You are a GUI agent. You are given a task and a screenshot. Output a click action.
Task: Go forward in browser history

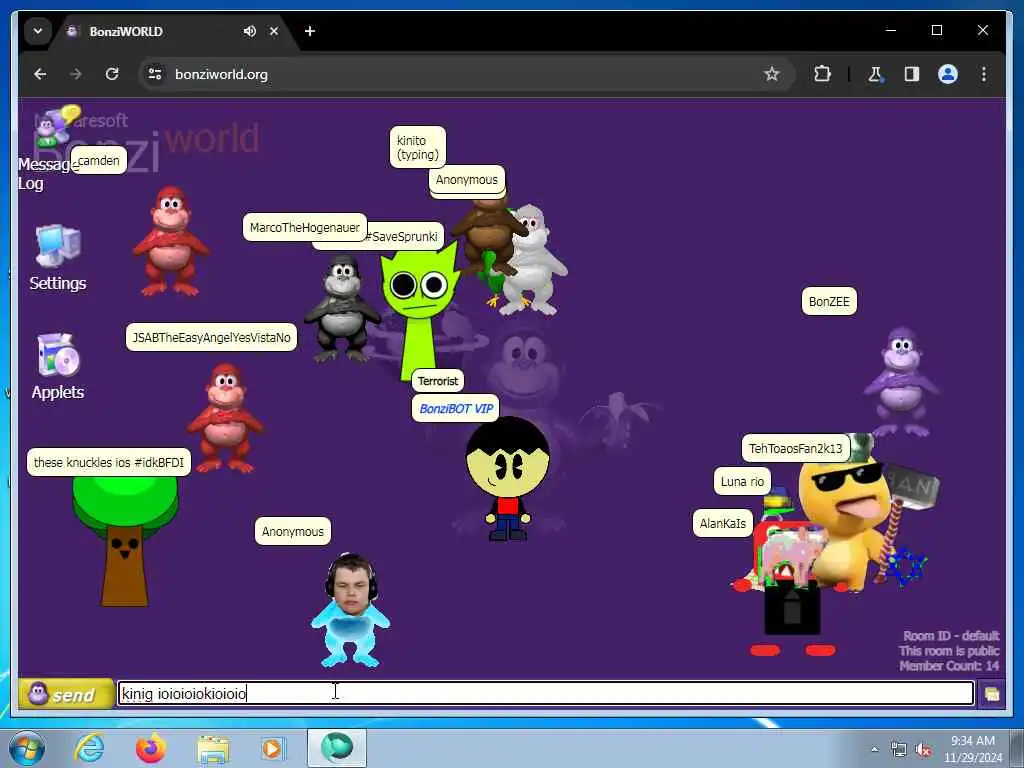(76, 74)
